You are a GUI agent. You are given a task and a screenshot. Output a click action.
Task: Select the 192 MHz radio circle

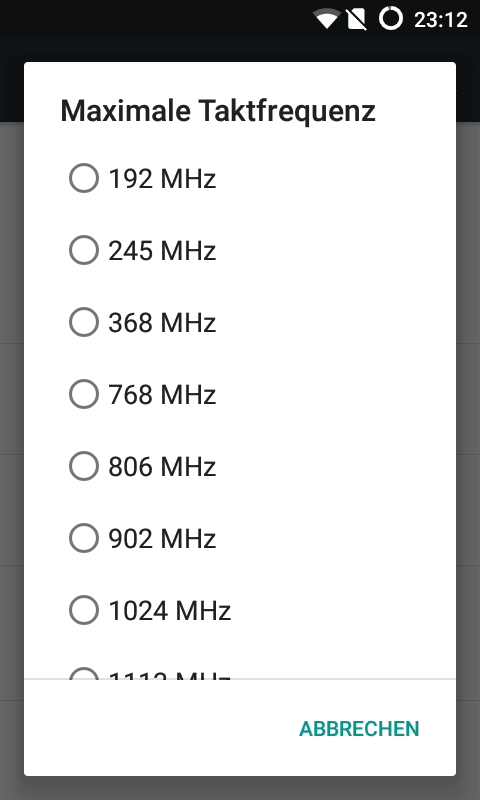click(84, 178)
